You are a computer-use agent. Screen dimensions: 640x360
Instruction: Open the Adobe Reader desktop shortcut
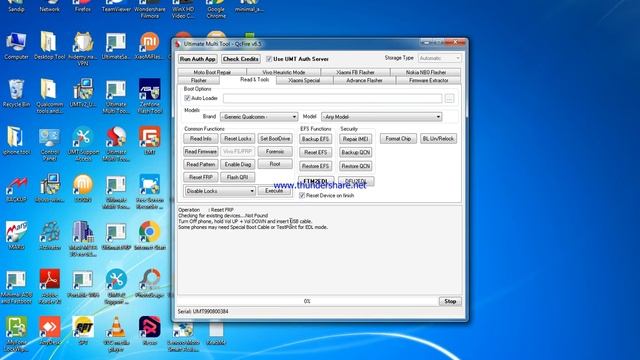[49, 287]
